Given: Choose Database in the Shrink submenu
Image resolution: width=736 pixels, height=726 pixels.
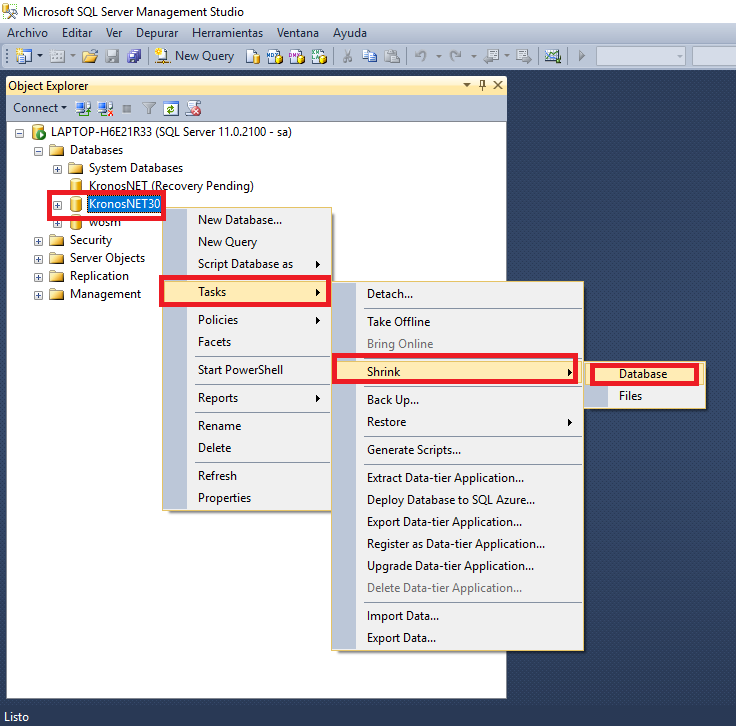Looking at the screenshot, I should [644, 374].
